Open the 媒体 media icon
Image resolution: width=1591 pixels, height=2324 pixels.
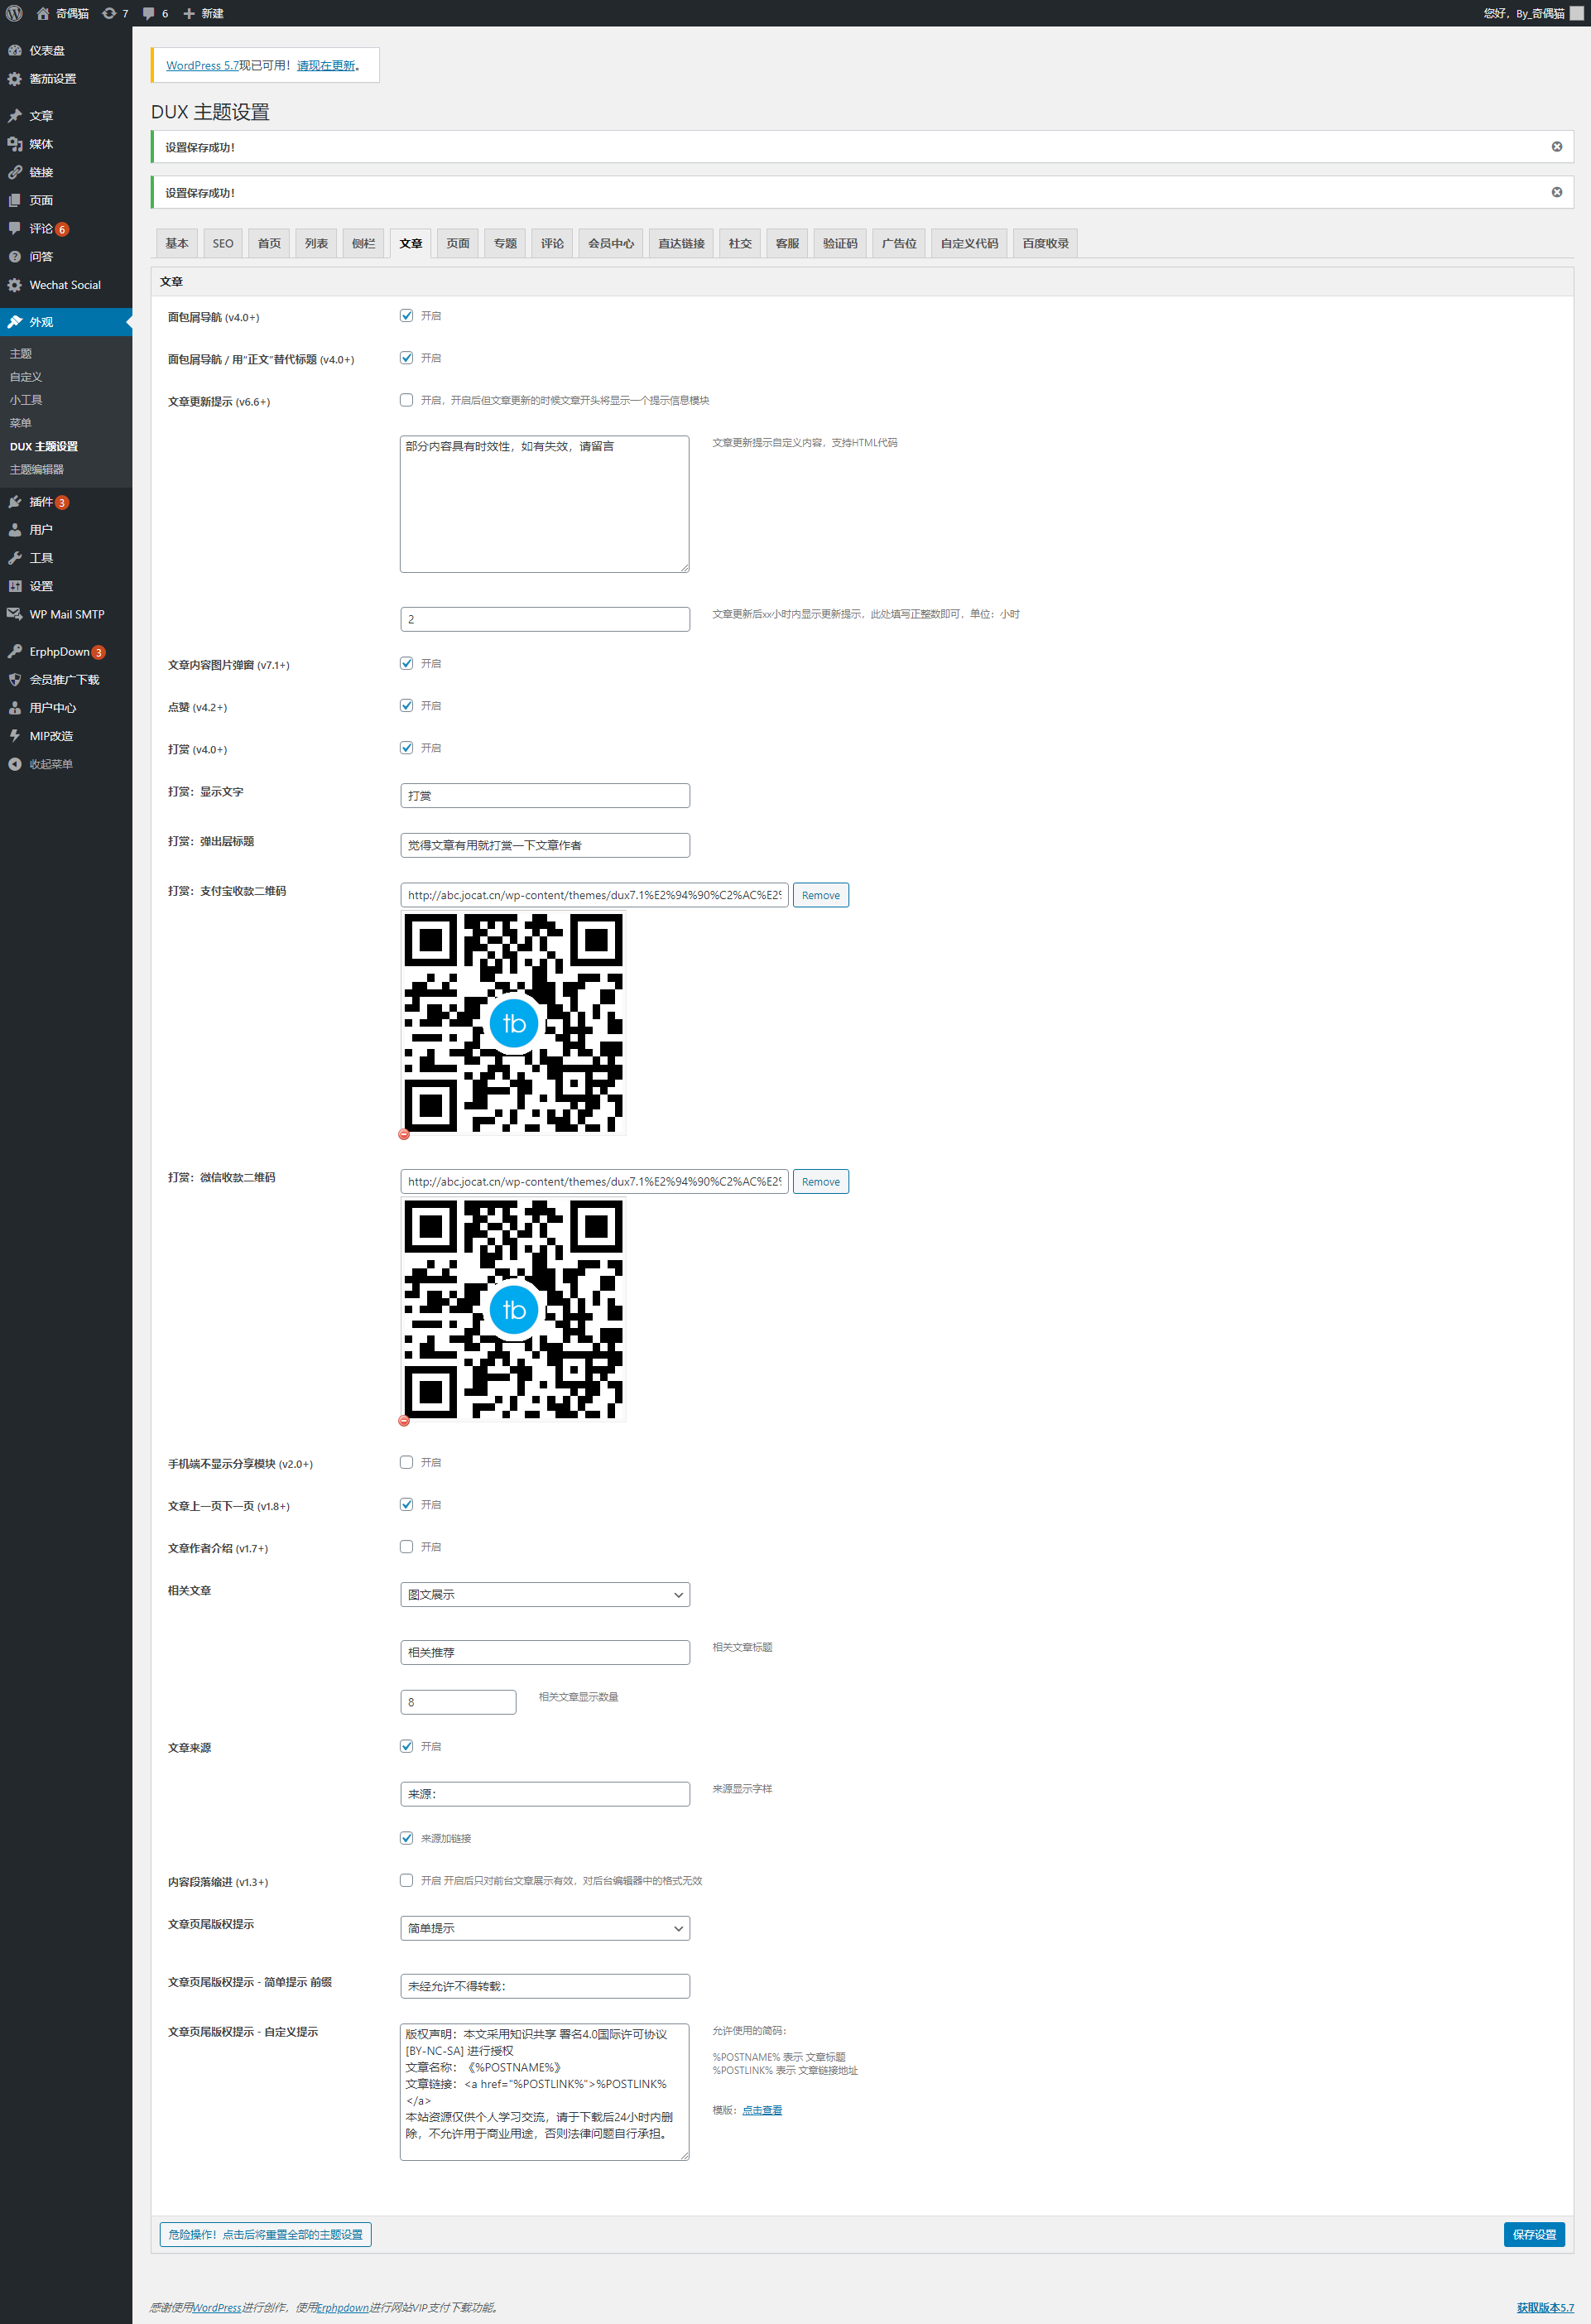pos(15,144)
